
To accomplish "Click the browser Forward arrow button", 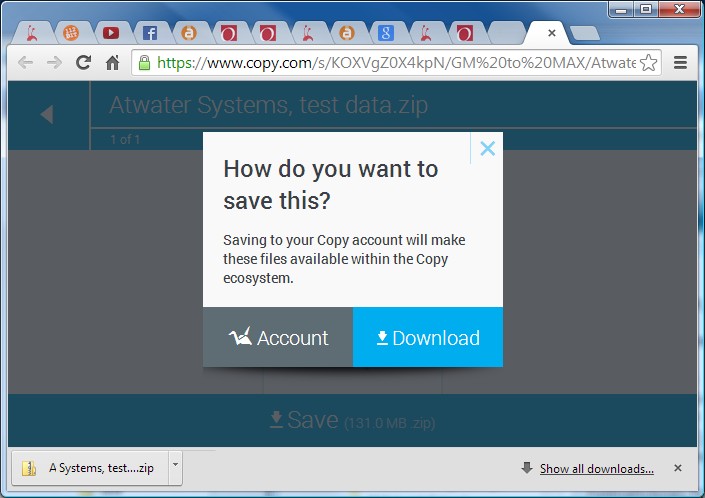I will (54, 62).
